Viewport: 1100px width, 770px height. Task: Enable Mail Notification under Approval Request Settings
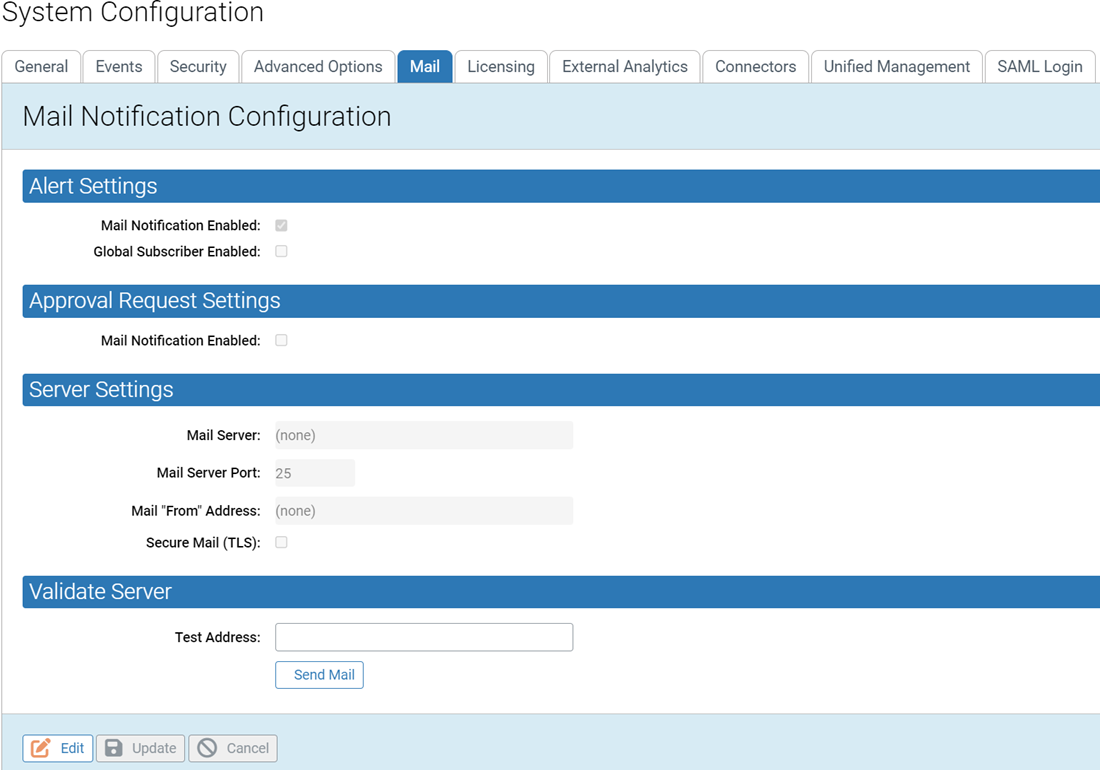click(x=281, y=340)
